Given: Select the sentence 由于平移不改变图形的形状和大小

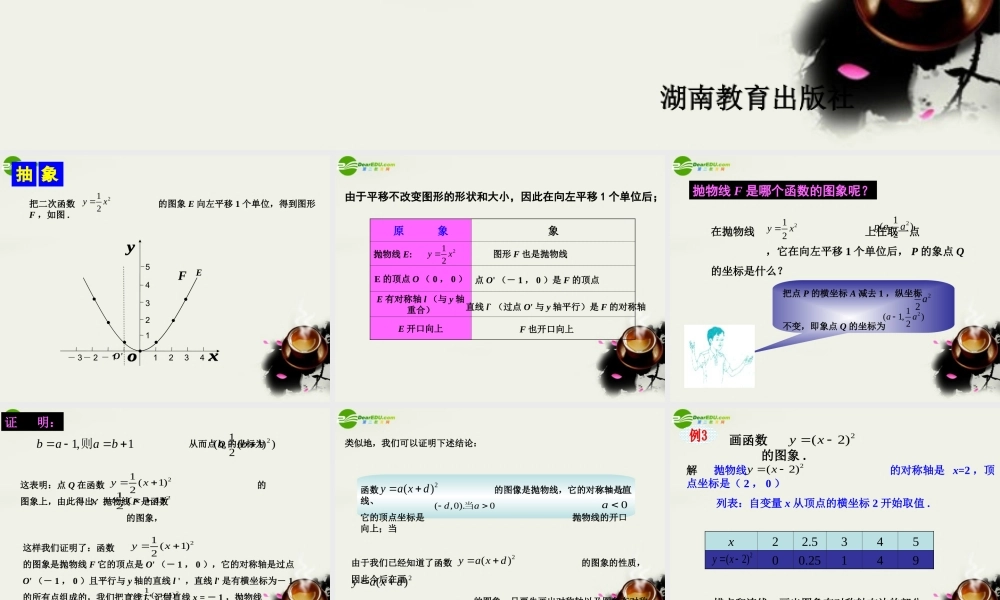Looking at the screenshot, I should click(x=431, y=197).
